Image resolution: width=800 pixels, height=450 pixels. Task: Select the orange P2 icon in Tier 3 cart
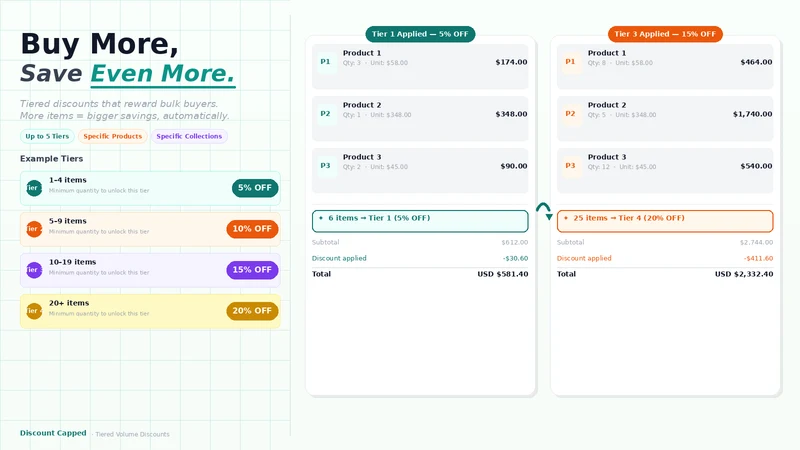point(570,114)
